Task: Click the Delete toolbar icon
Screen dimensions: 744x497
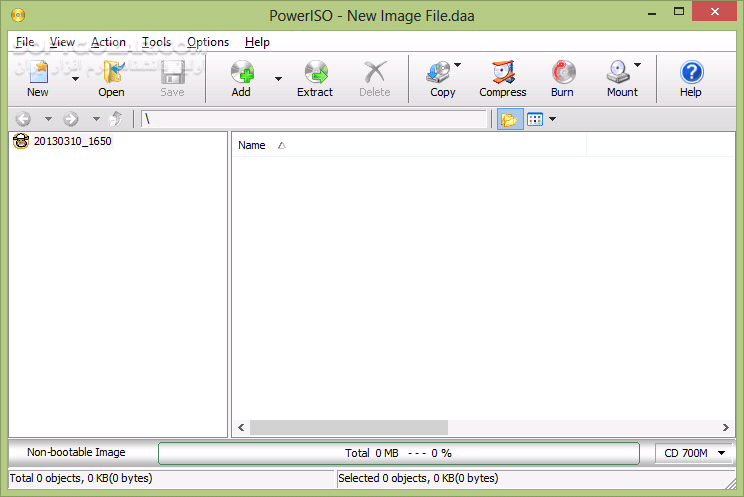Action: point(375,73)
